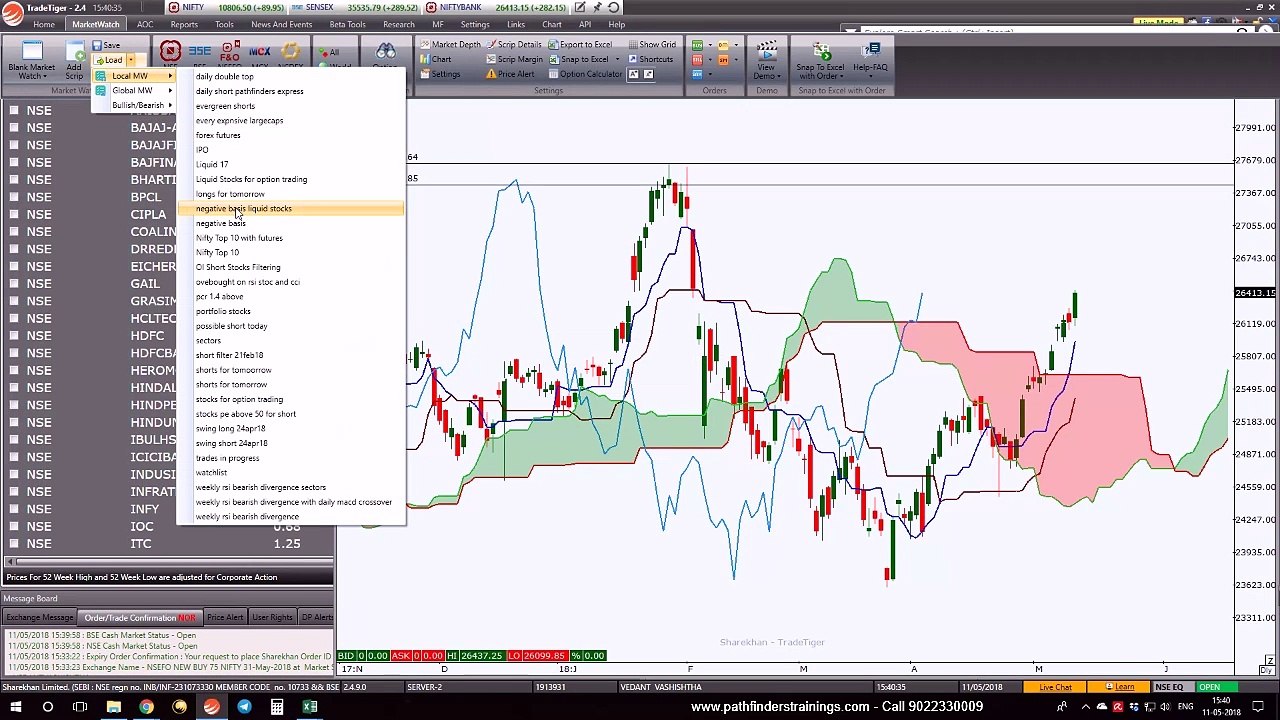Toggle checkbox for BPCL row
This screenshot has width=1280, height=720.
pyautogui.click(x=14, y=197)
